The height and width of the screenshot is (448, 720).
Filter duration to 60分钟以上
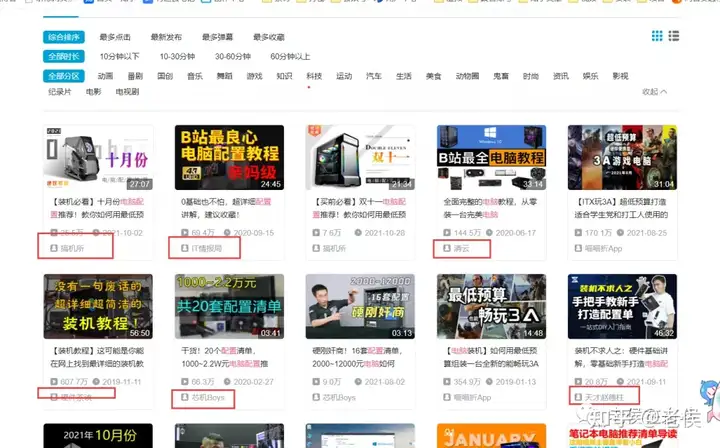(x=290, y=56)
